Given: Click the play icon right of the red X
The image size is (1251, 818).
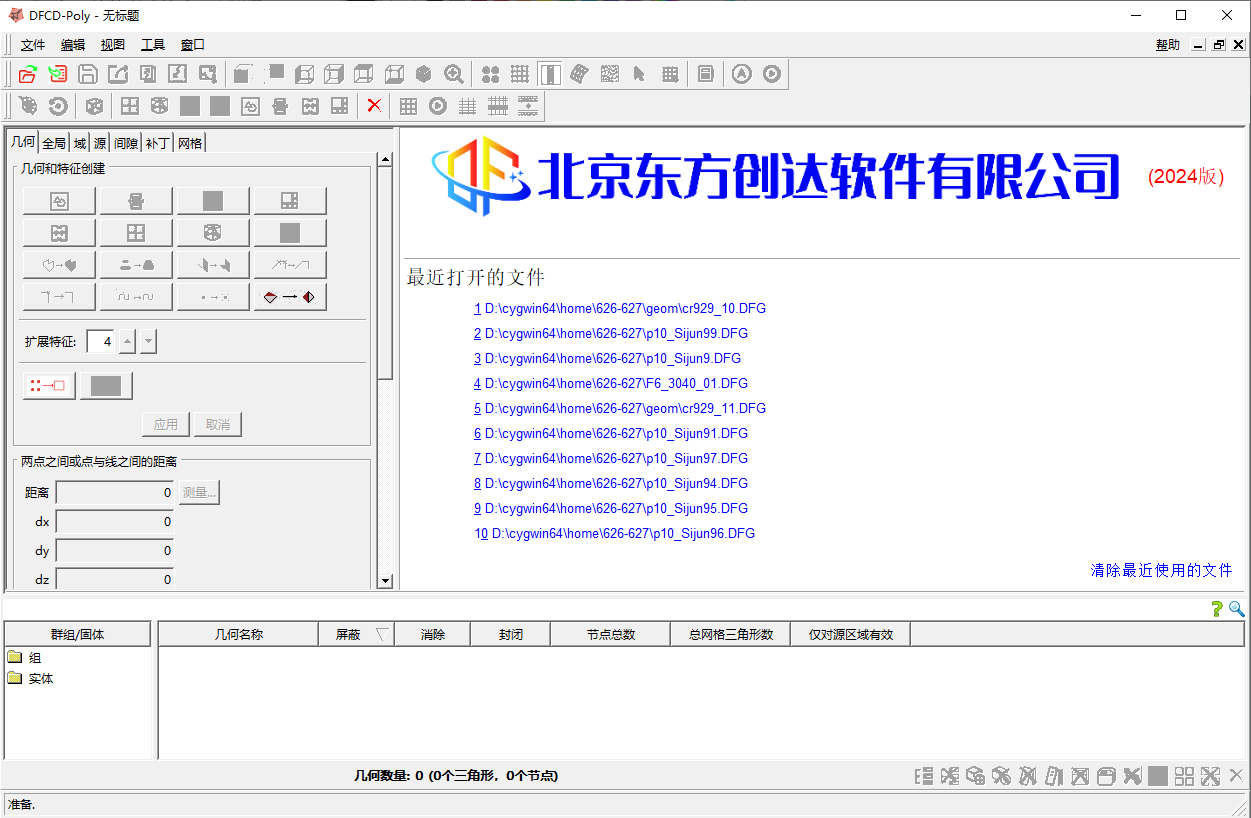Looking at the screenshot, I should (438, 106).
